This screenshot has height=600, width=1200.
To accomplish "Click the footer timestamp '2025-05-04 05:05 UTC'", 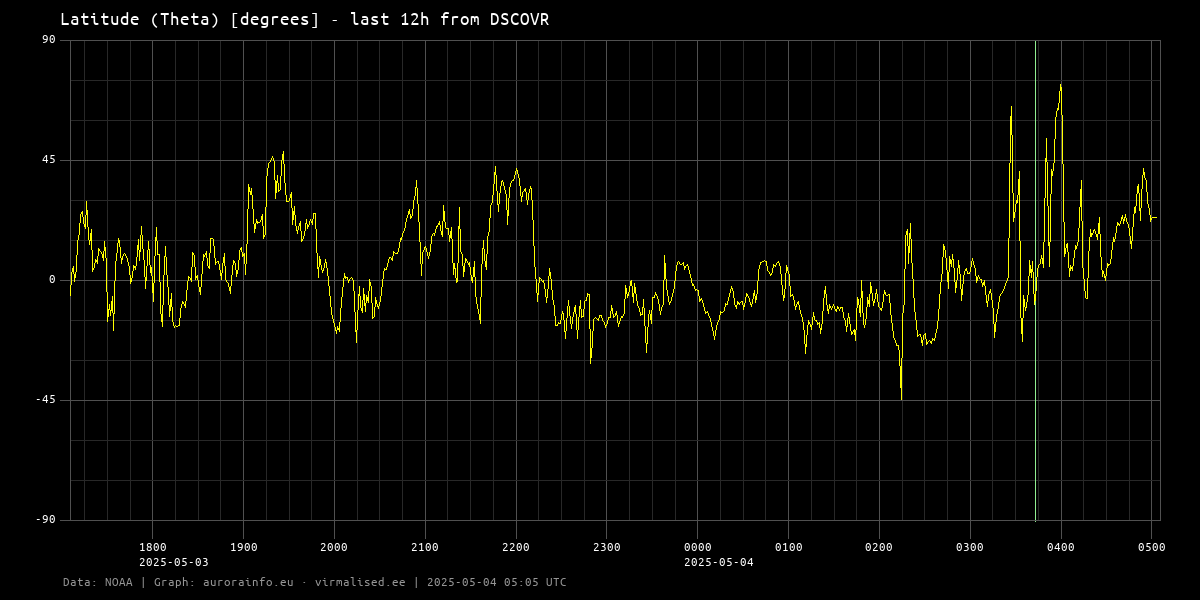I will 497,582.
